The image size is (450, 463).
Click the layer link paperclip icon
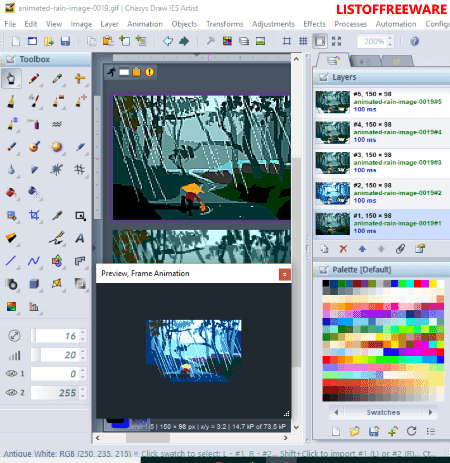click(x=400, y=249)
